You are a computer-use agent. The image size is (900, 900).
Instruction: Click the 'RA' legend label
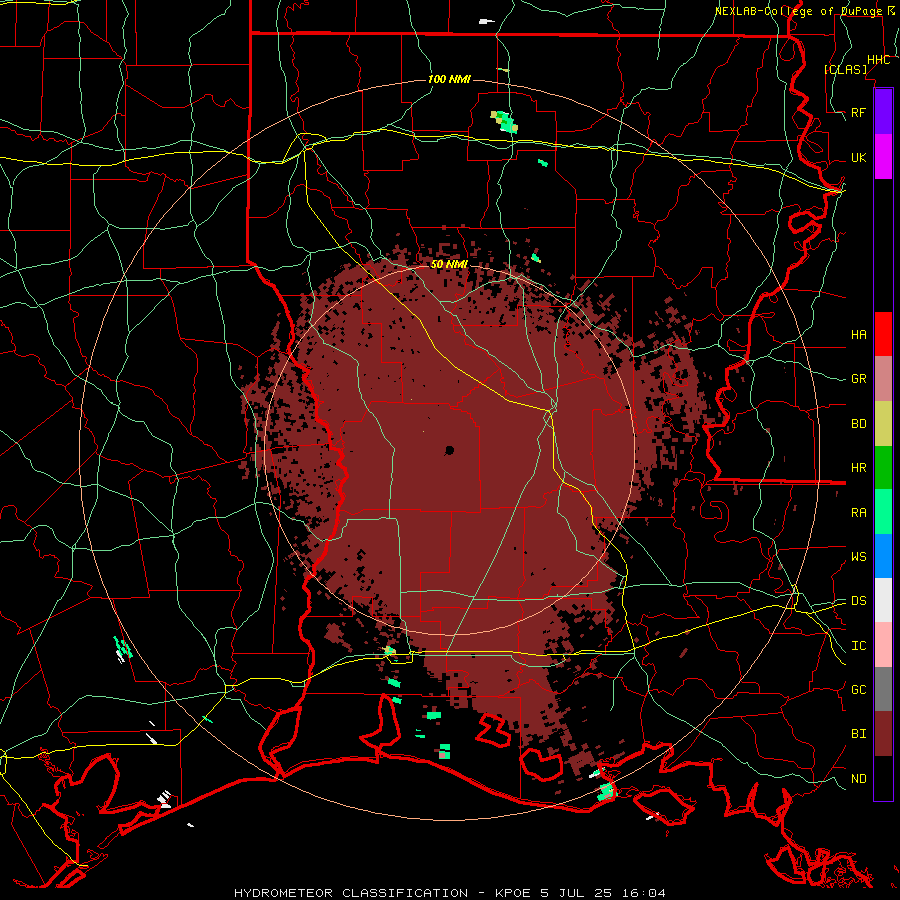click(x=859, y=513)
